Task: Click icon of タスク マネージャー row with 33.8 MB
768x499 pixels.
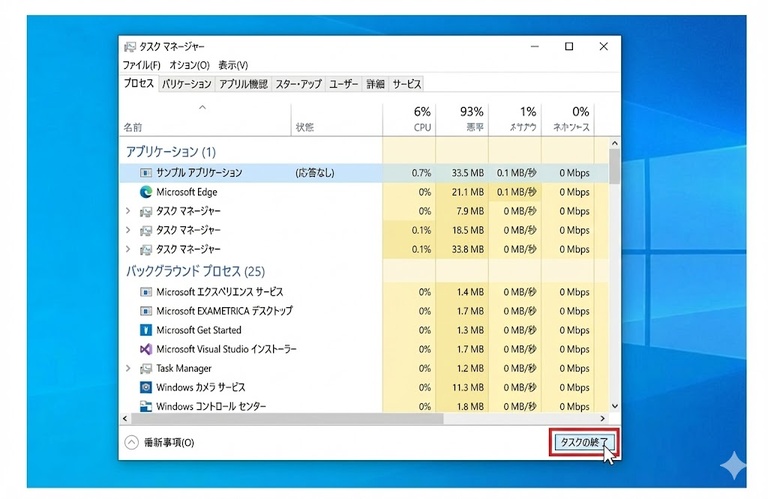Action: [145, 250]
